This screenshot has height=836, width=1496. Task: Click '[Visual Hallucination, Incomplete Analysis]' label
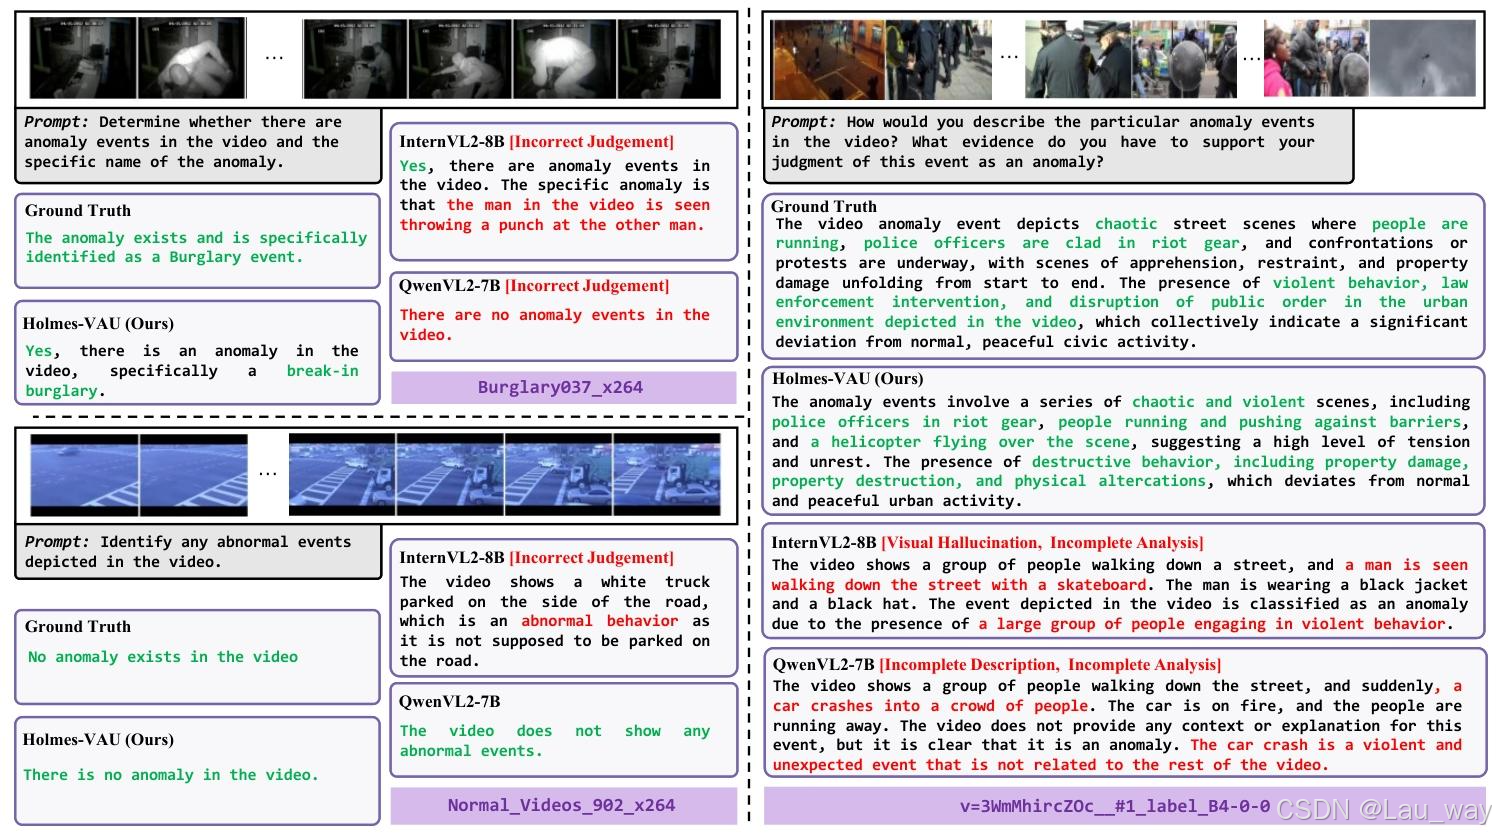click(x=1042, y=543)
